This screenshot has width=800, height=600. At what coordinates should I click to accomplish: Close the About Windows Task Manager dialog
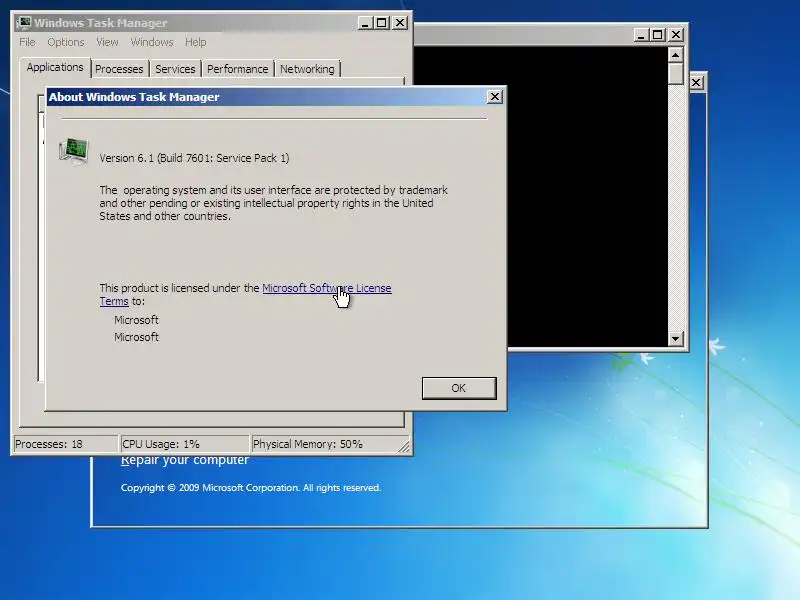[x=494, y=97]
